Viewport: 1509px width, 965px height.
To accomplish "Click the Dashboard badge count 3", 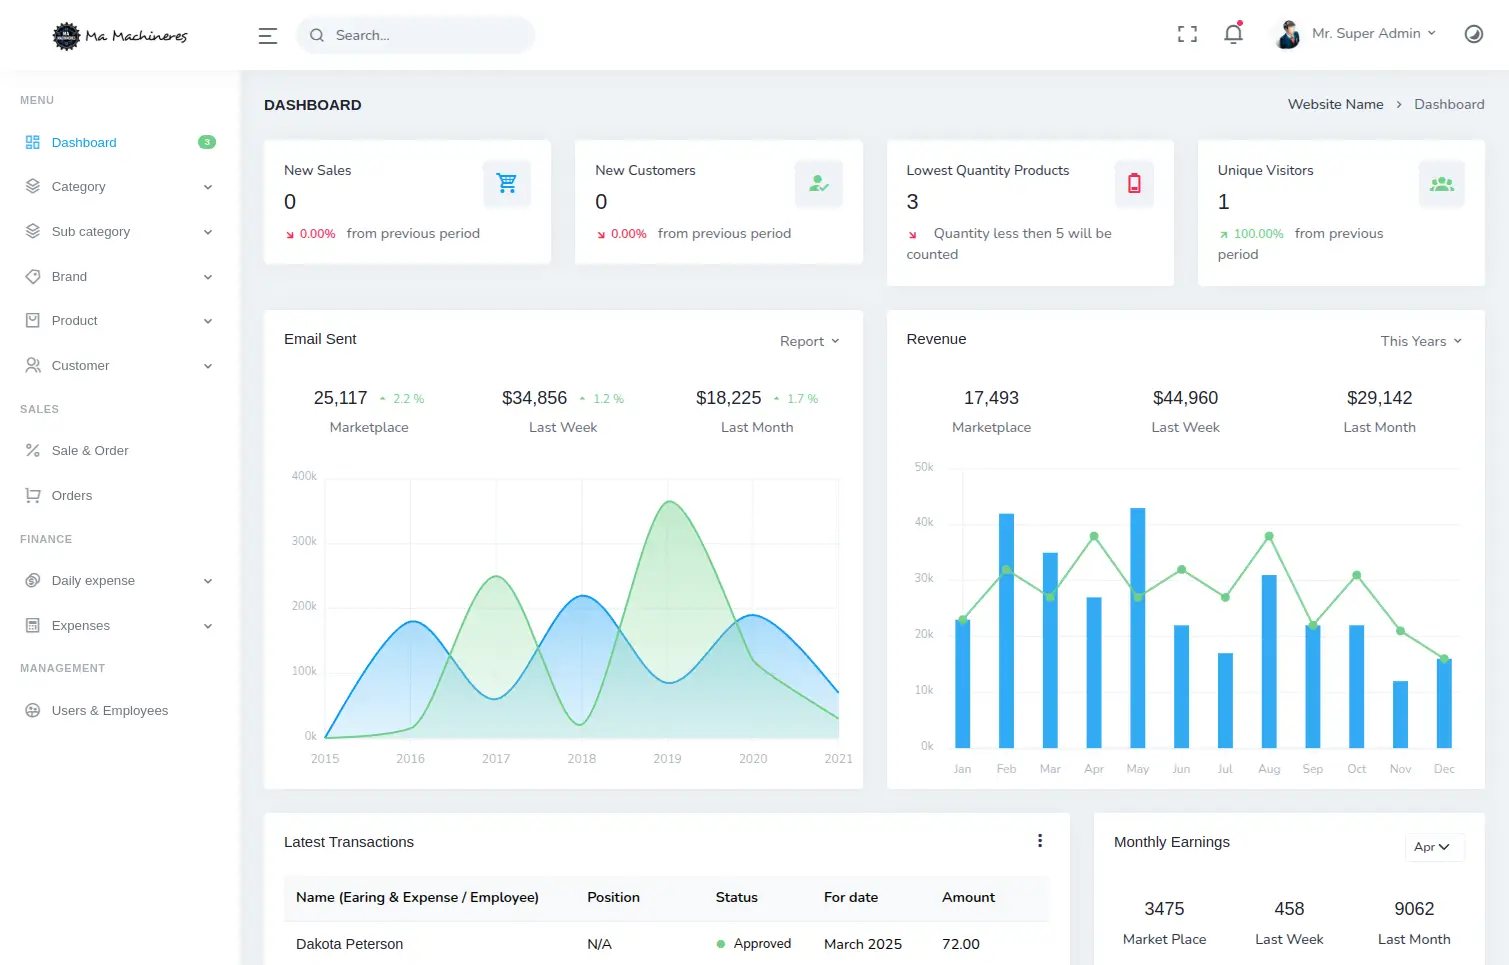I will pyautogui.click(x=207, y=142).
